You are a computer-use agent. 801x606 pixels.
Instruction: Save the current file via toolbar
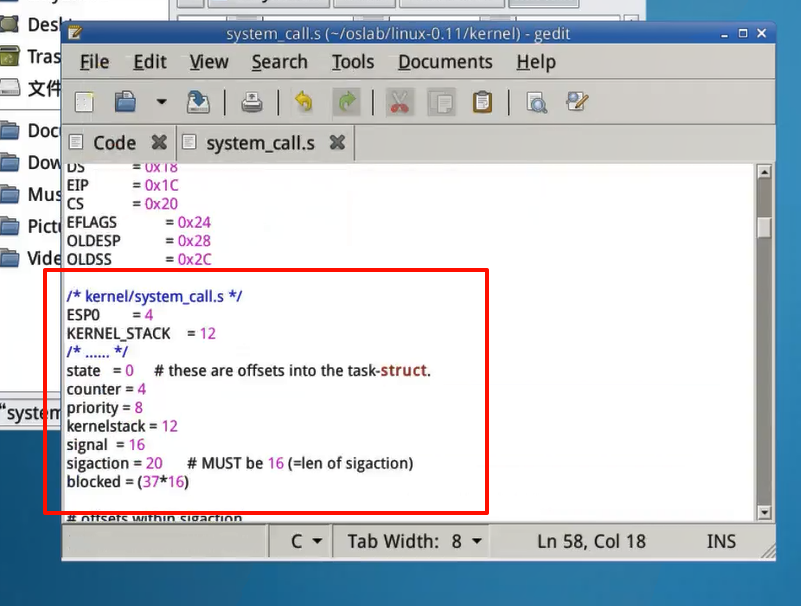coord(198,102)
